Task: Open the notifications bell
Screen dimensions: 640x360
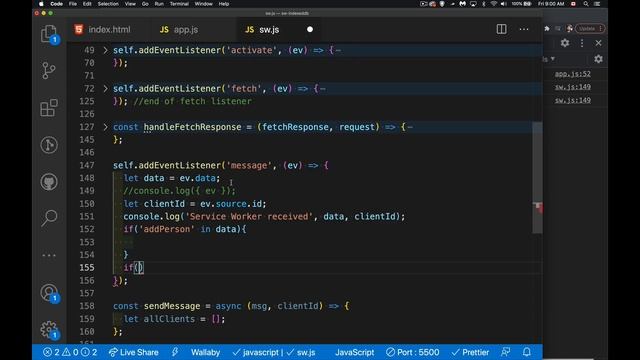Action: 527,352
